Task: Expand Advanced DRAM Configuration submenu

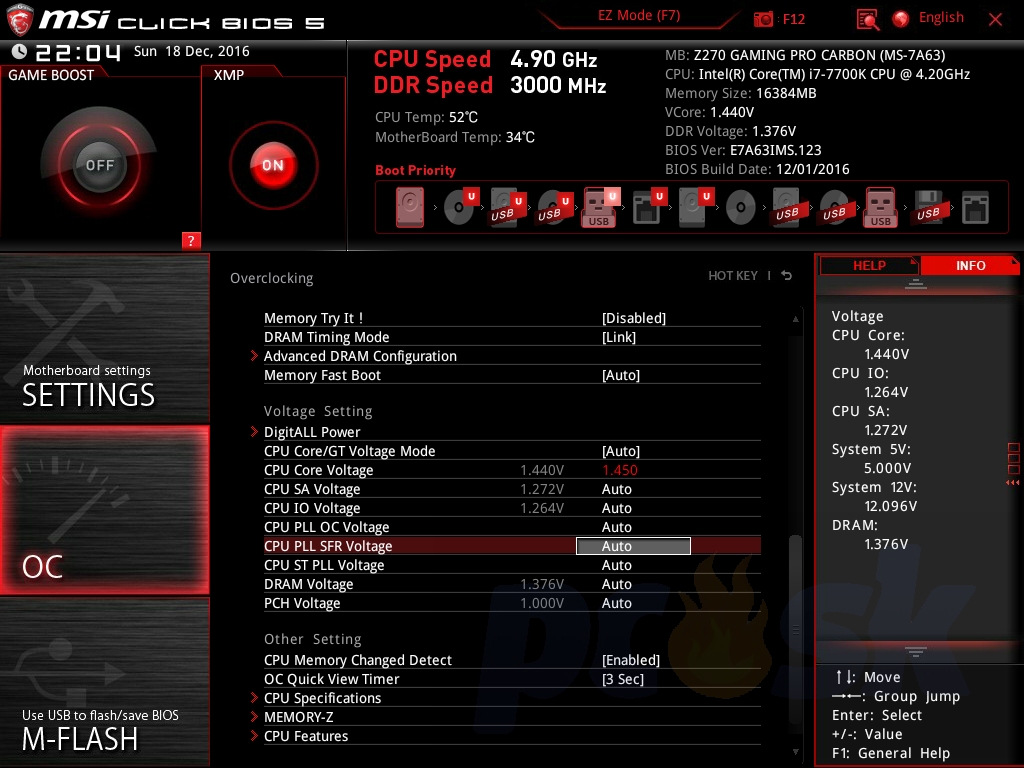Action: [x=360, y=356]
